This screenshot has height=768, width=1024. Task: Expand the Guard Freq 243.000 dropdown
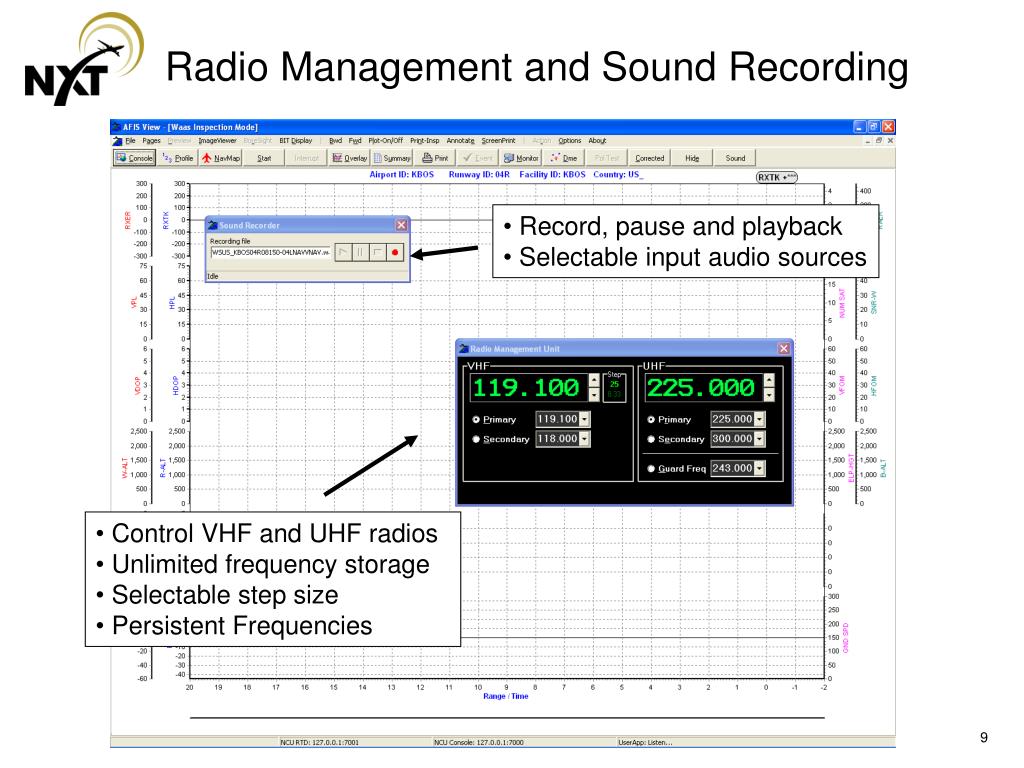pos(759,468)
